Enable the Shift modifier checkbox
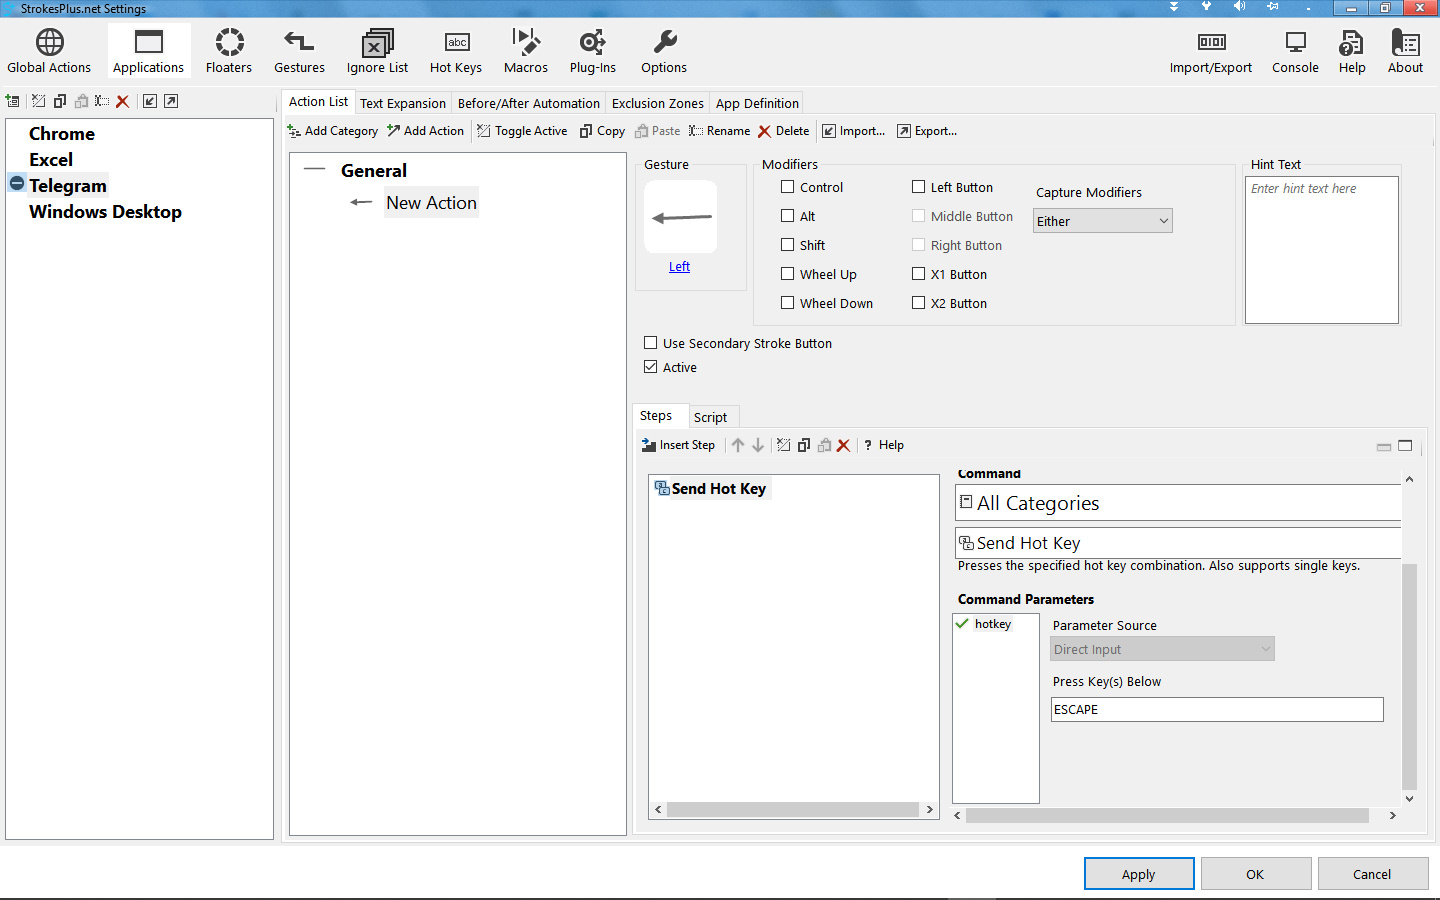1440x900 pixels. click(x=788, y=245)
